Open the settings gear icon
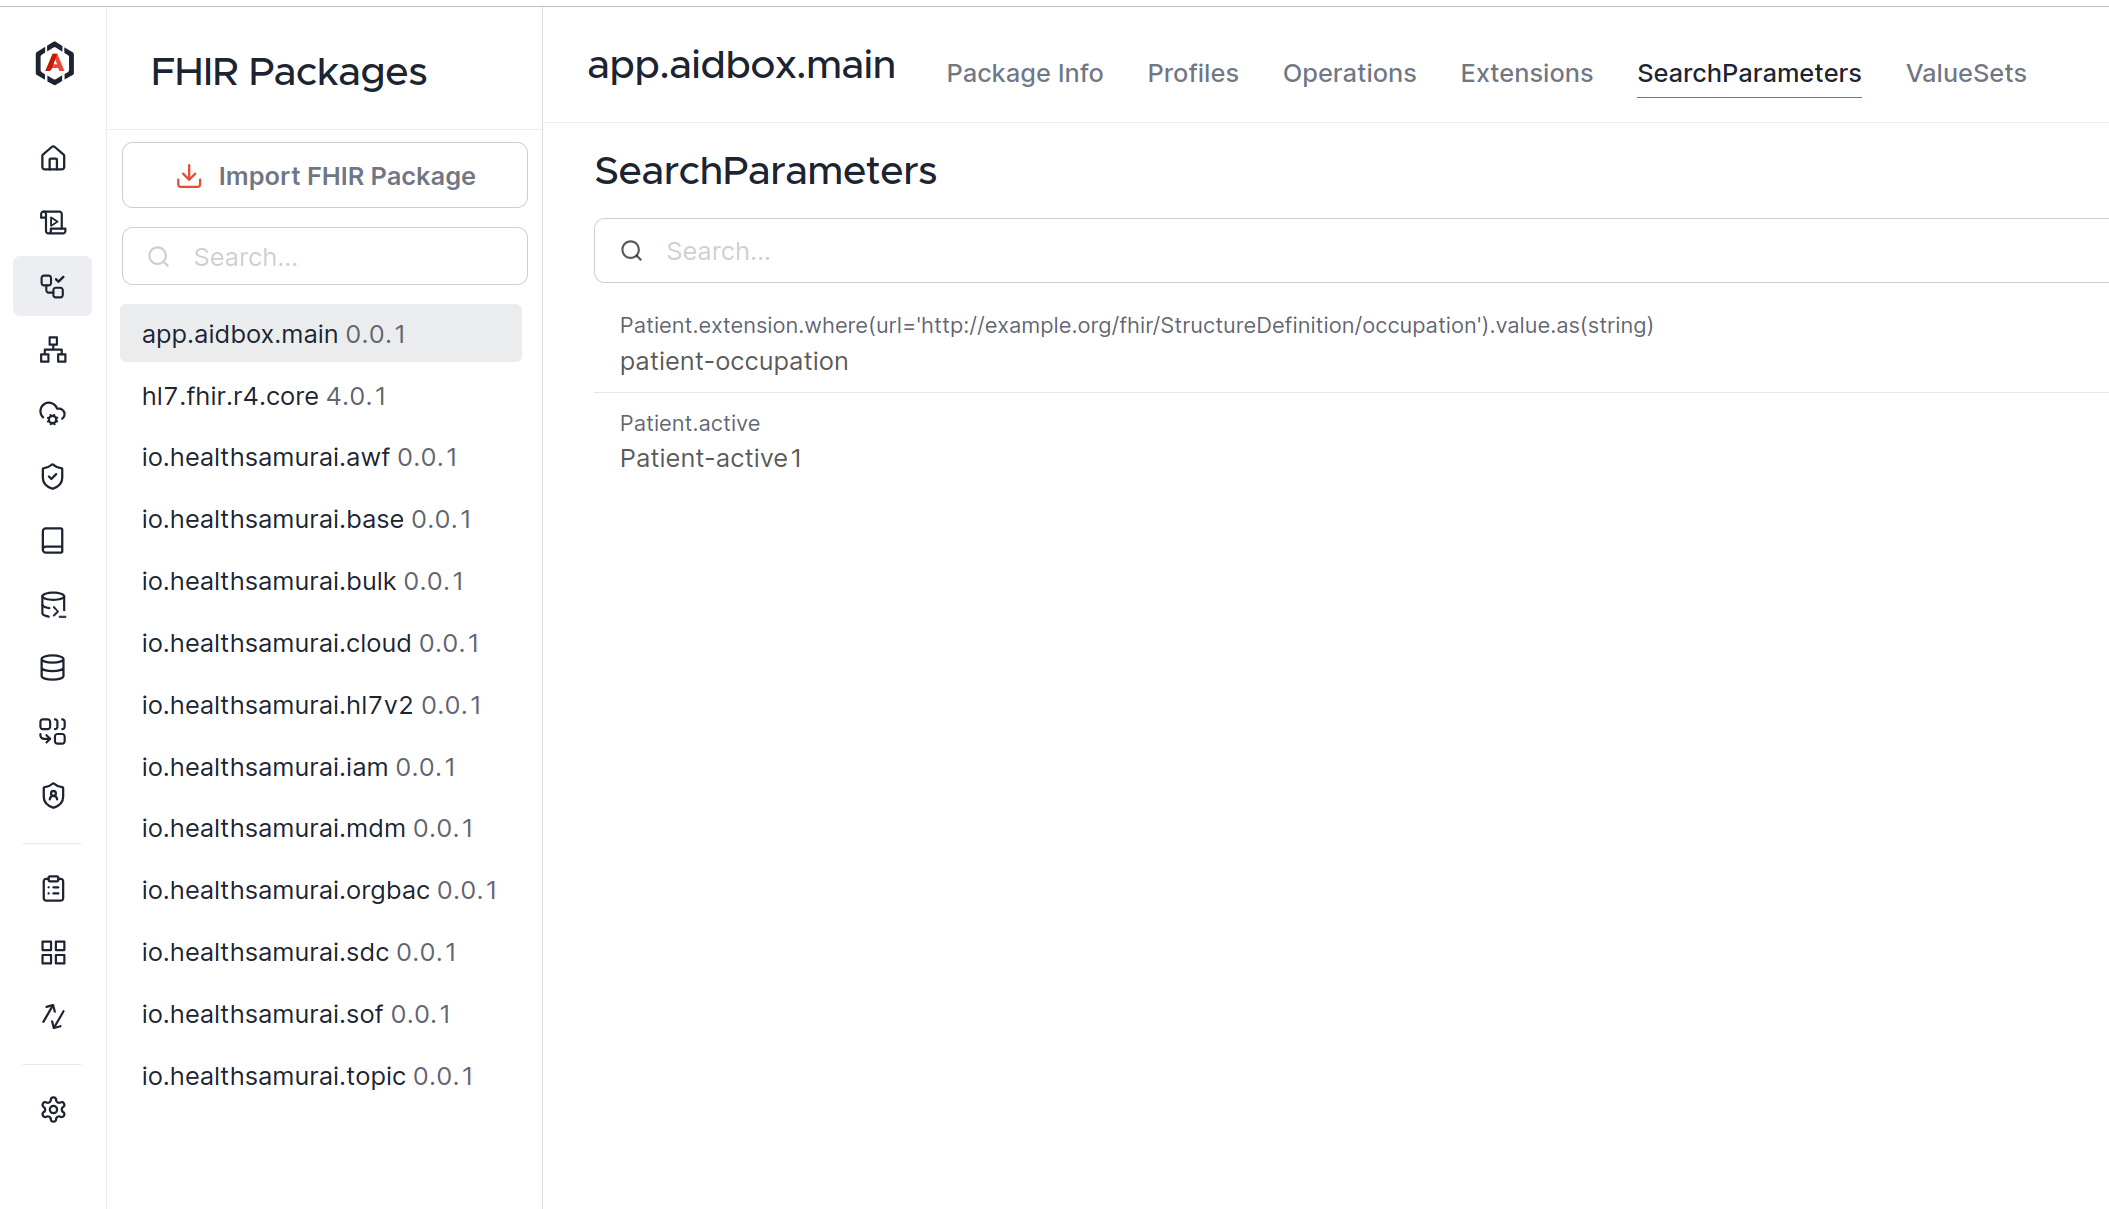Screen dimensions: 2109x1209 [x=53, y=1109]
